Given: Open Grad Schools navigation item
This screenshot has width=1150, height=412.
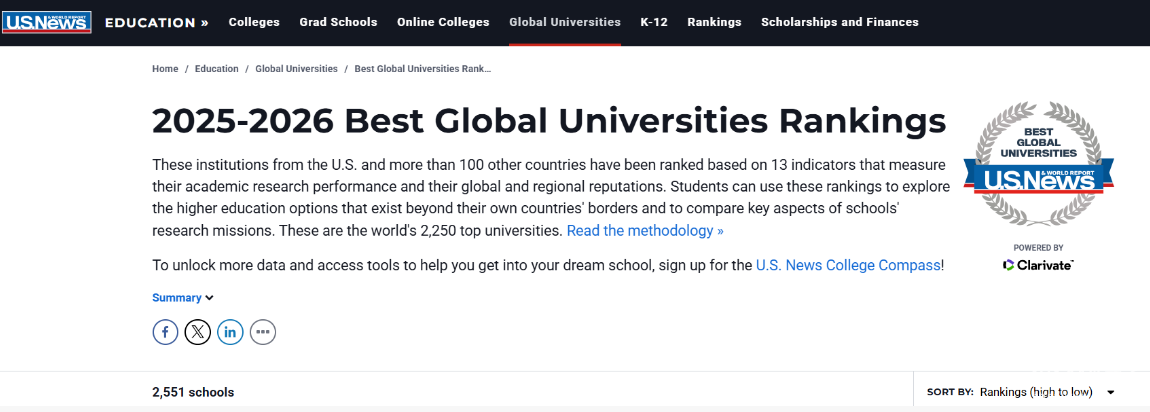Looking at the screenshot, I should tap(338, 22).
